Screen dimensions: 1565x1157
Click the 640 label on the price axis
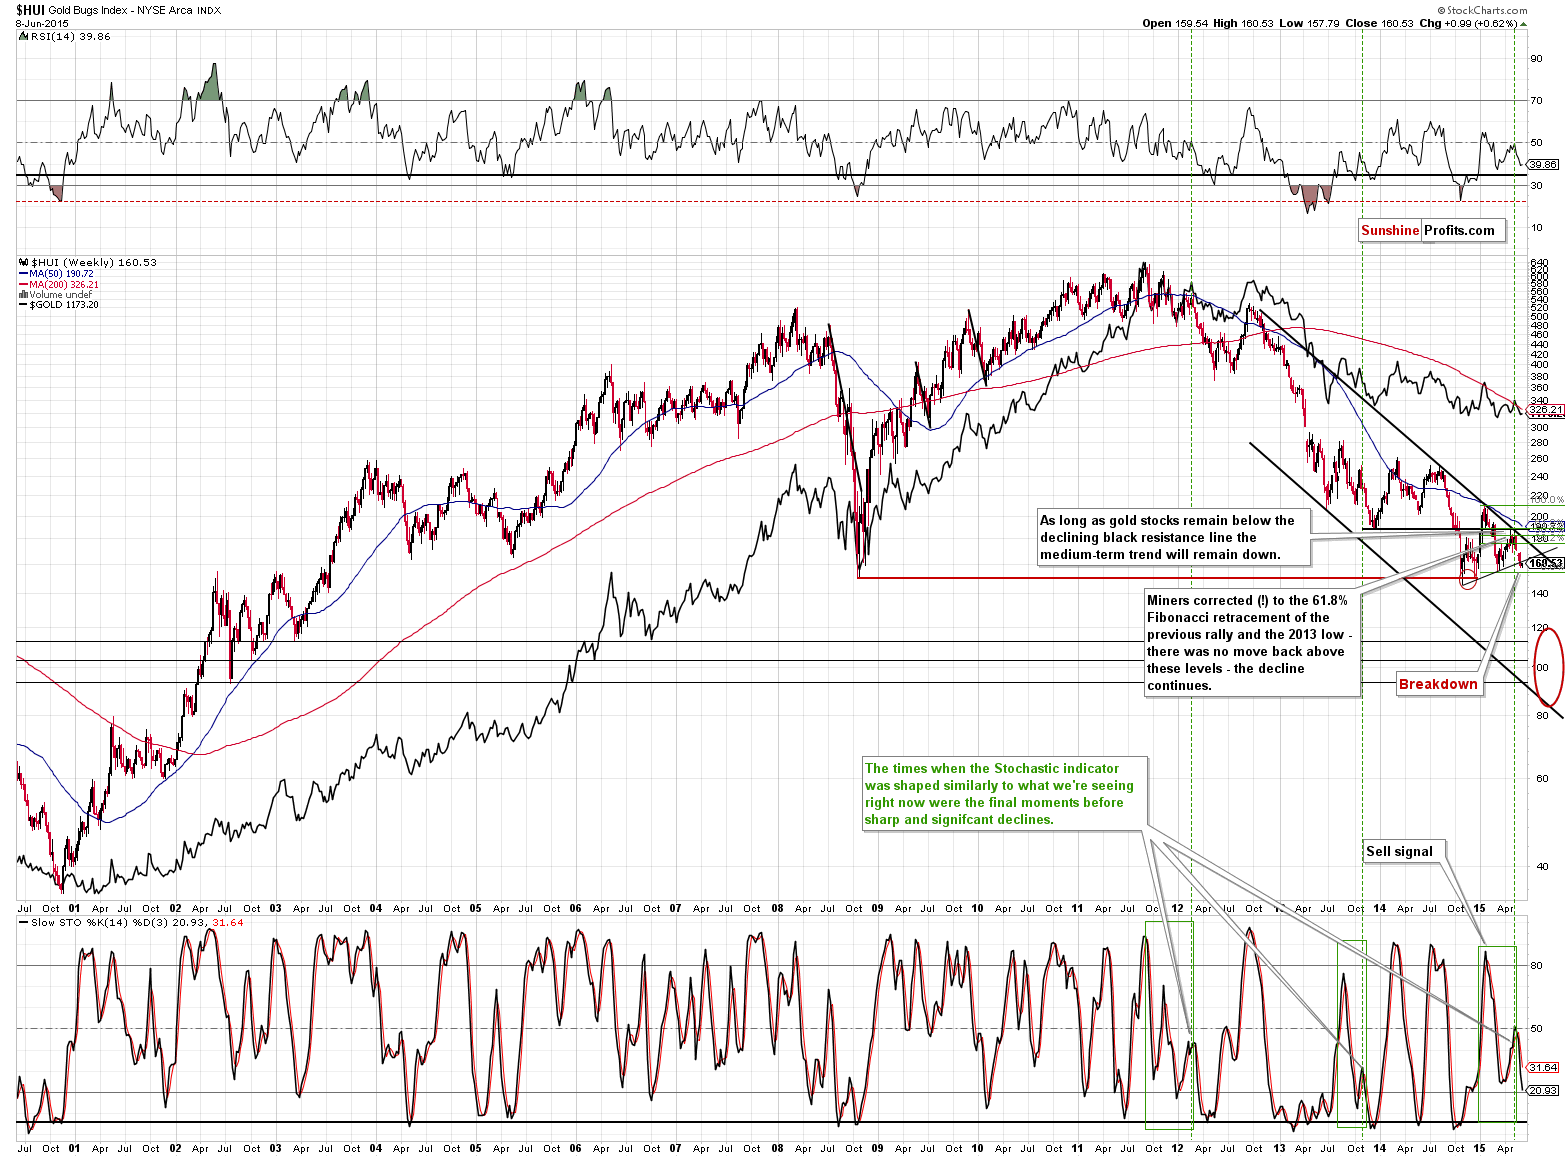[x=1540, y=264]
